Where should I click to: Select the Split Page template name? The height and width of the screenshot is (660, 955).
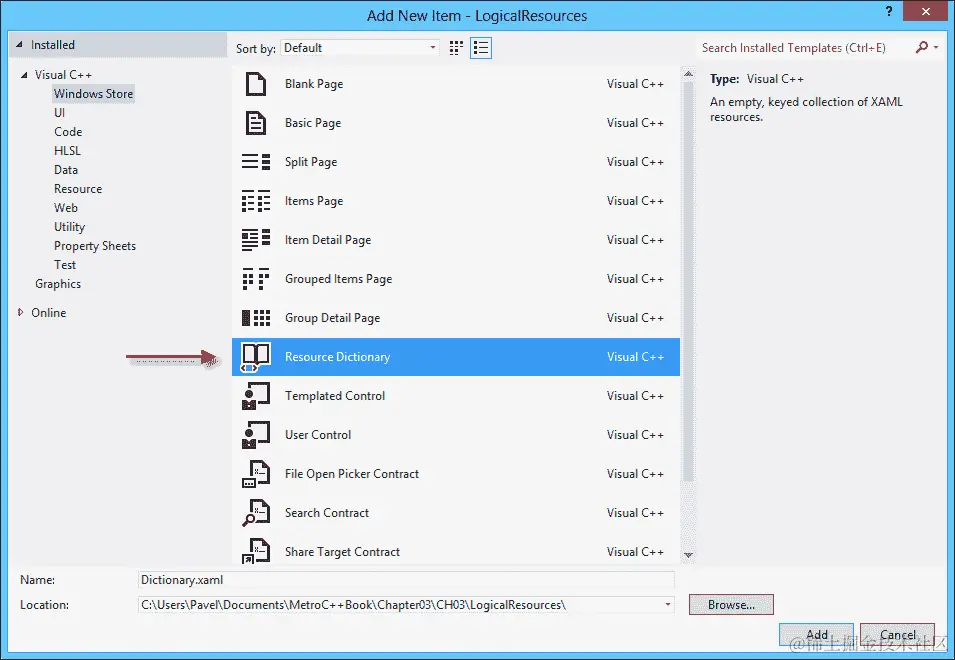[311, 162]
